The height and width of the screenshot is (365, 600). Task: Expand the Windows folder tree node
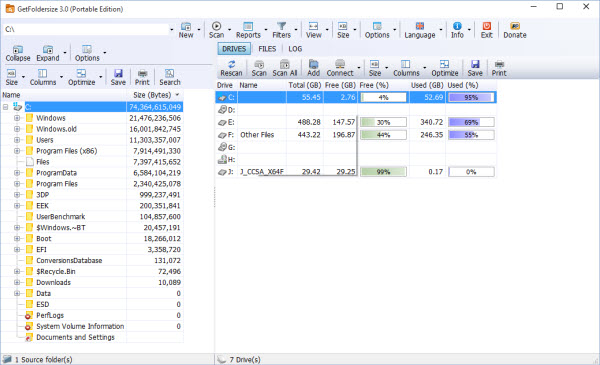[17, 118]
